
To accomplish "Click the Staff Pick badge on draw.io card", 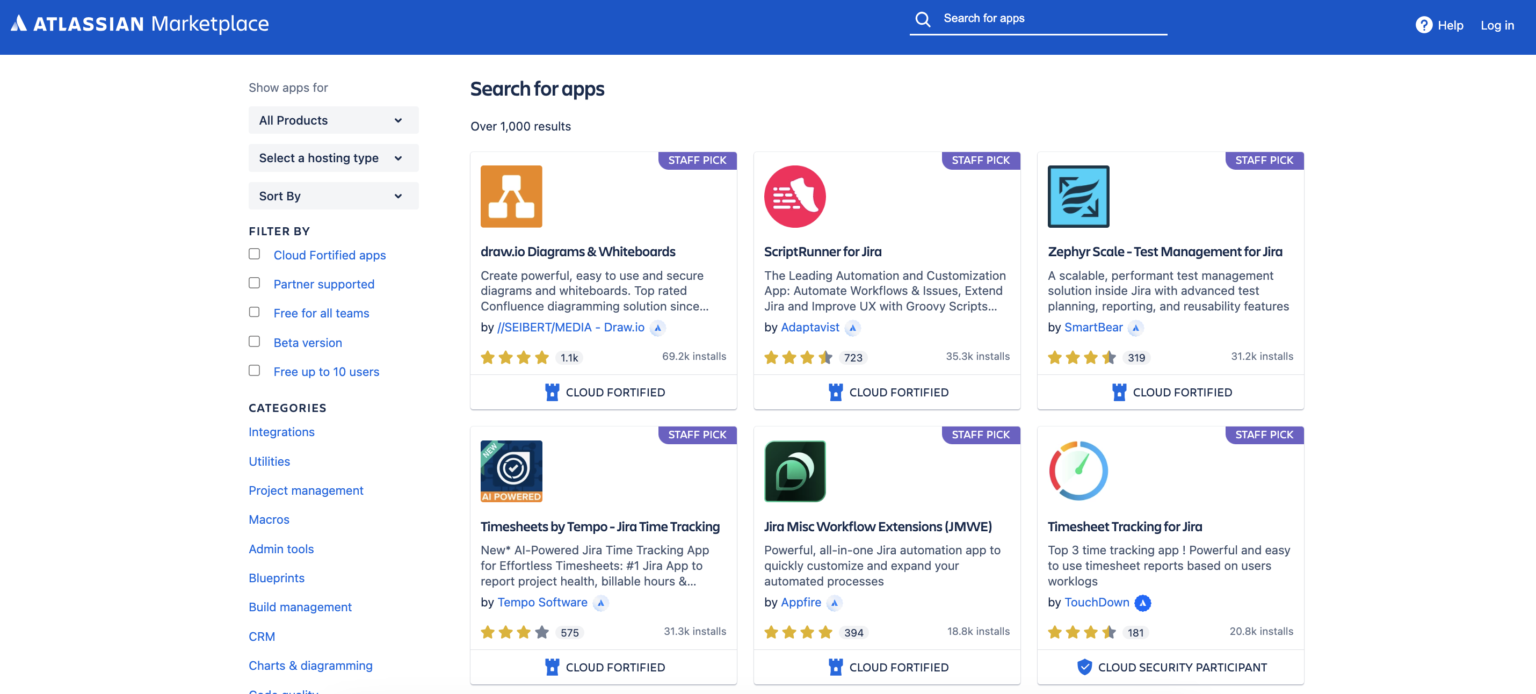I will point(698,160).
